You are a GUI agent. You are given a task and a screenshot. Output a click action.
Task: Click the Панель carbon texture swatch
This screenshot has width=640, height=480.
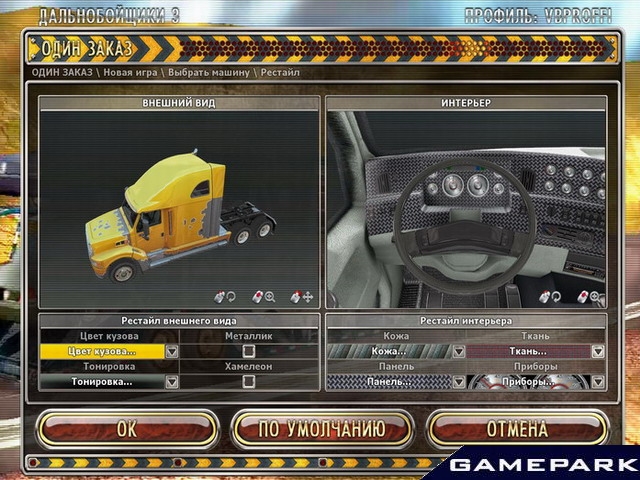click(389, 382)
